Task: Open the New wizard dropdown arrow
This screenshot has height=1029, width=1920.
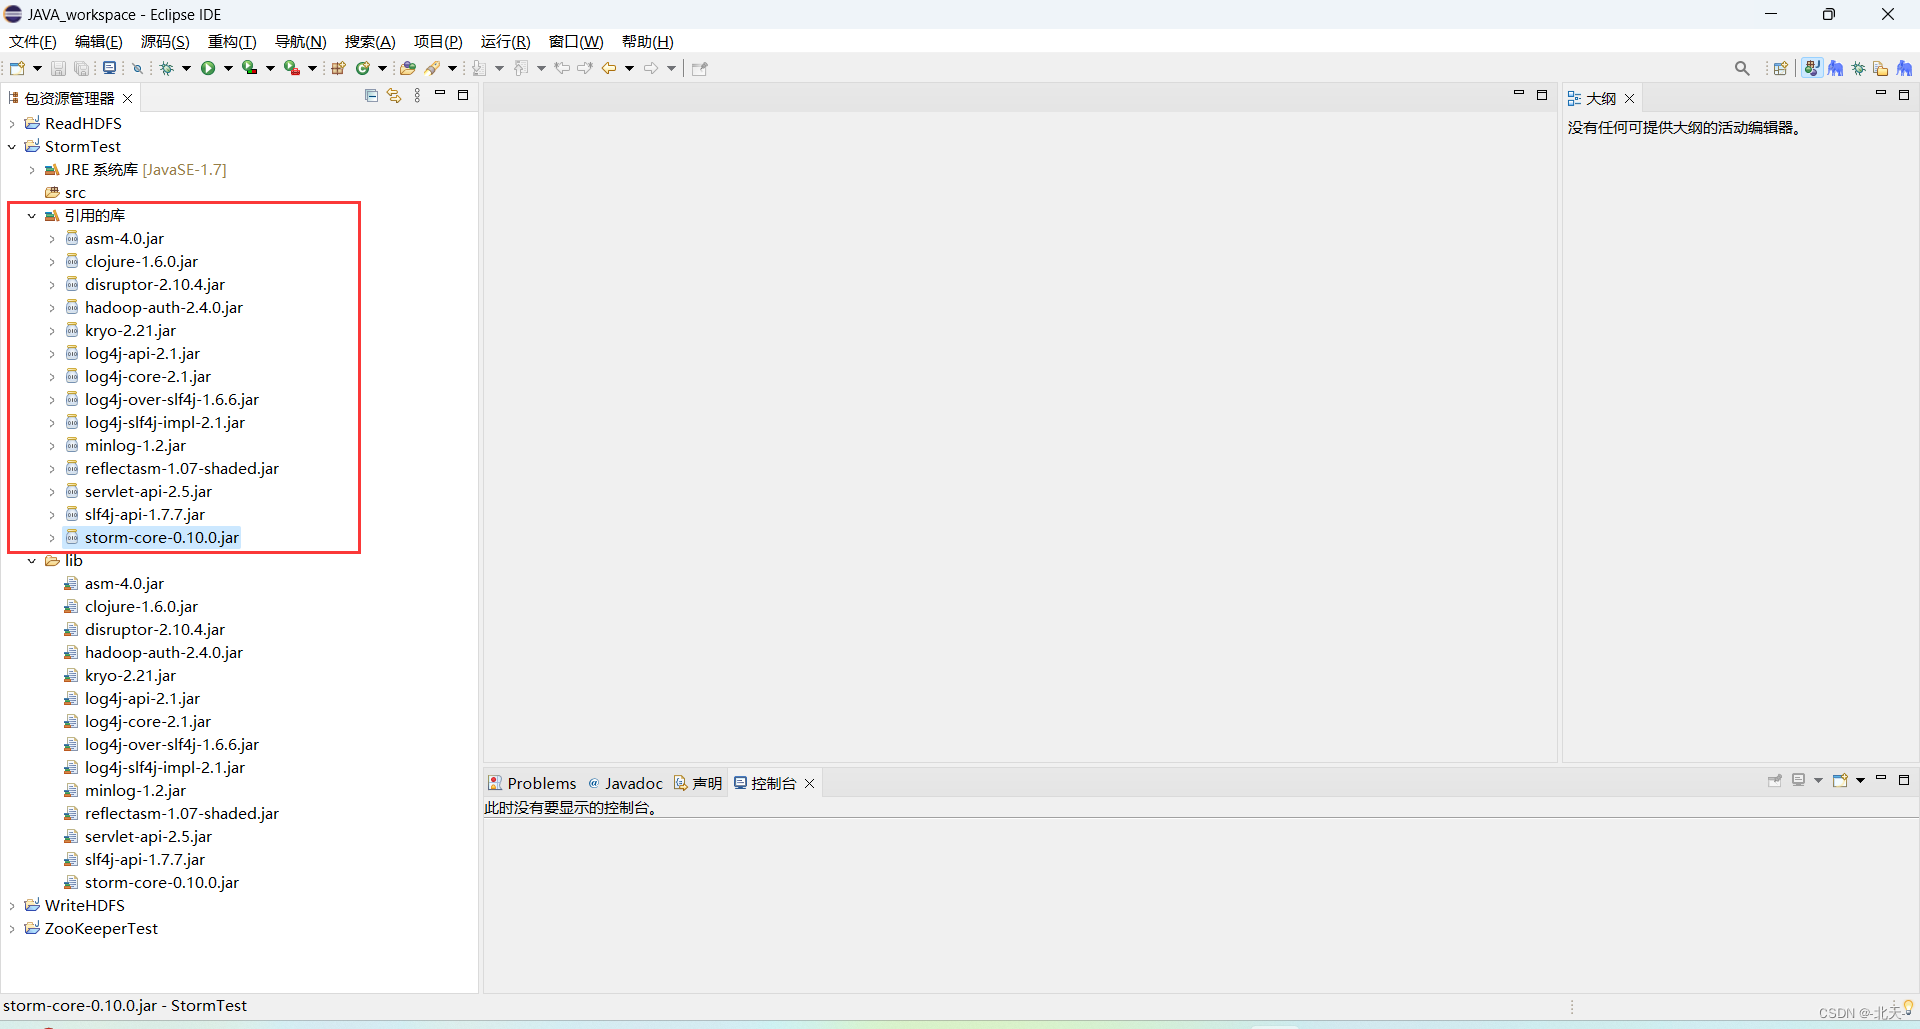Action: [x=37, y=68]
